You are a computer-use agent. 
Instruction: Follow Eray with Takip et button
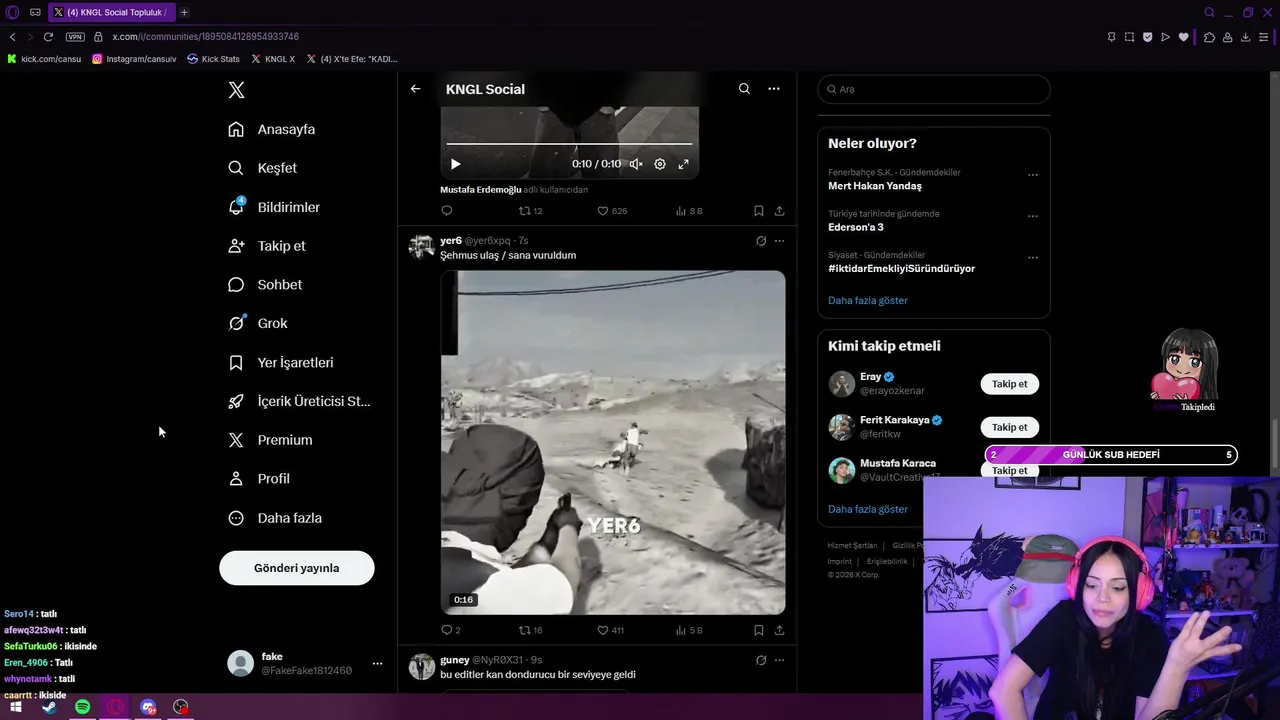(1009, 384)
